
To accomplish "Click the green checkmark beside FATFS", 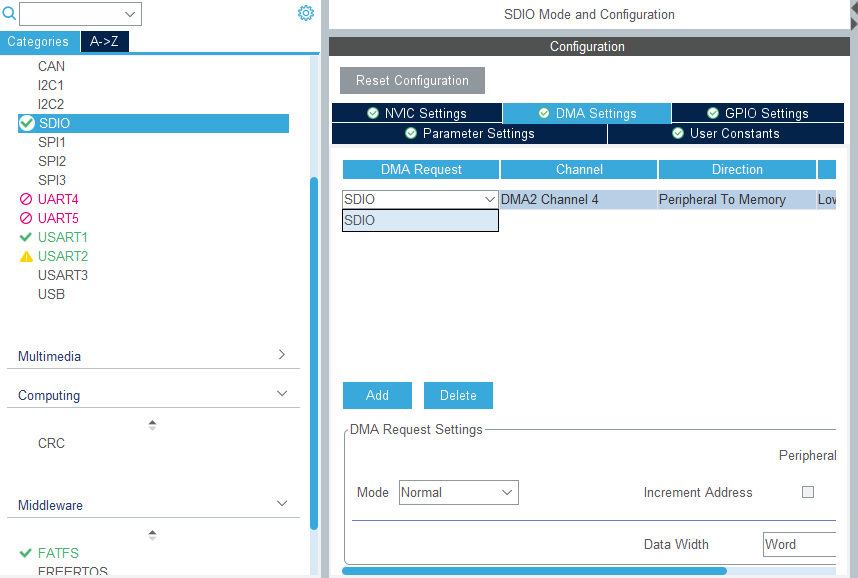I will click(26, 553).
